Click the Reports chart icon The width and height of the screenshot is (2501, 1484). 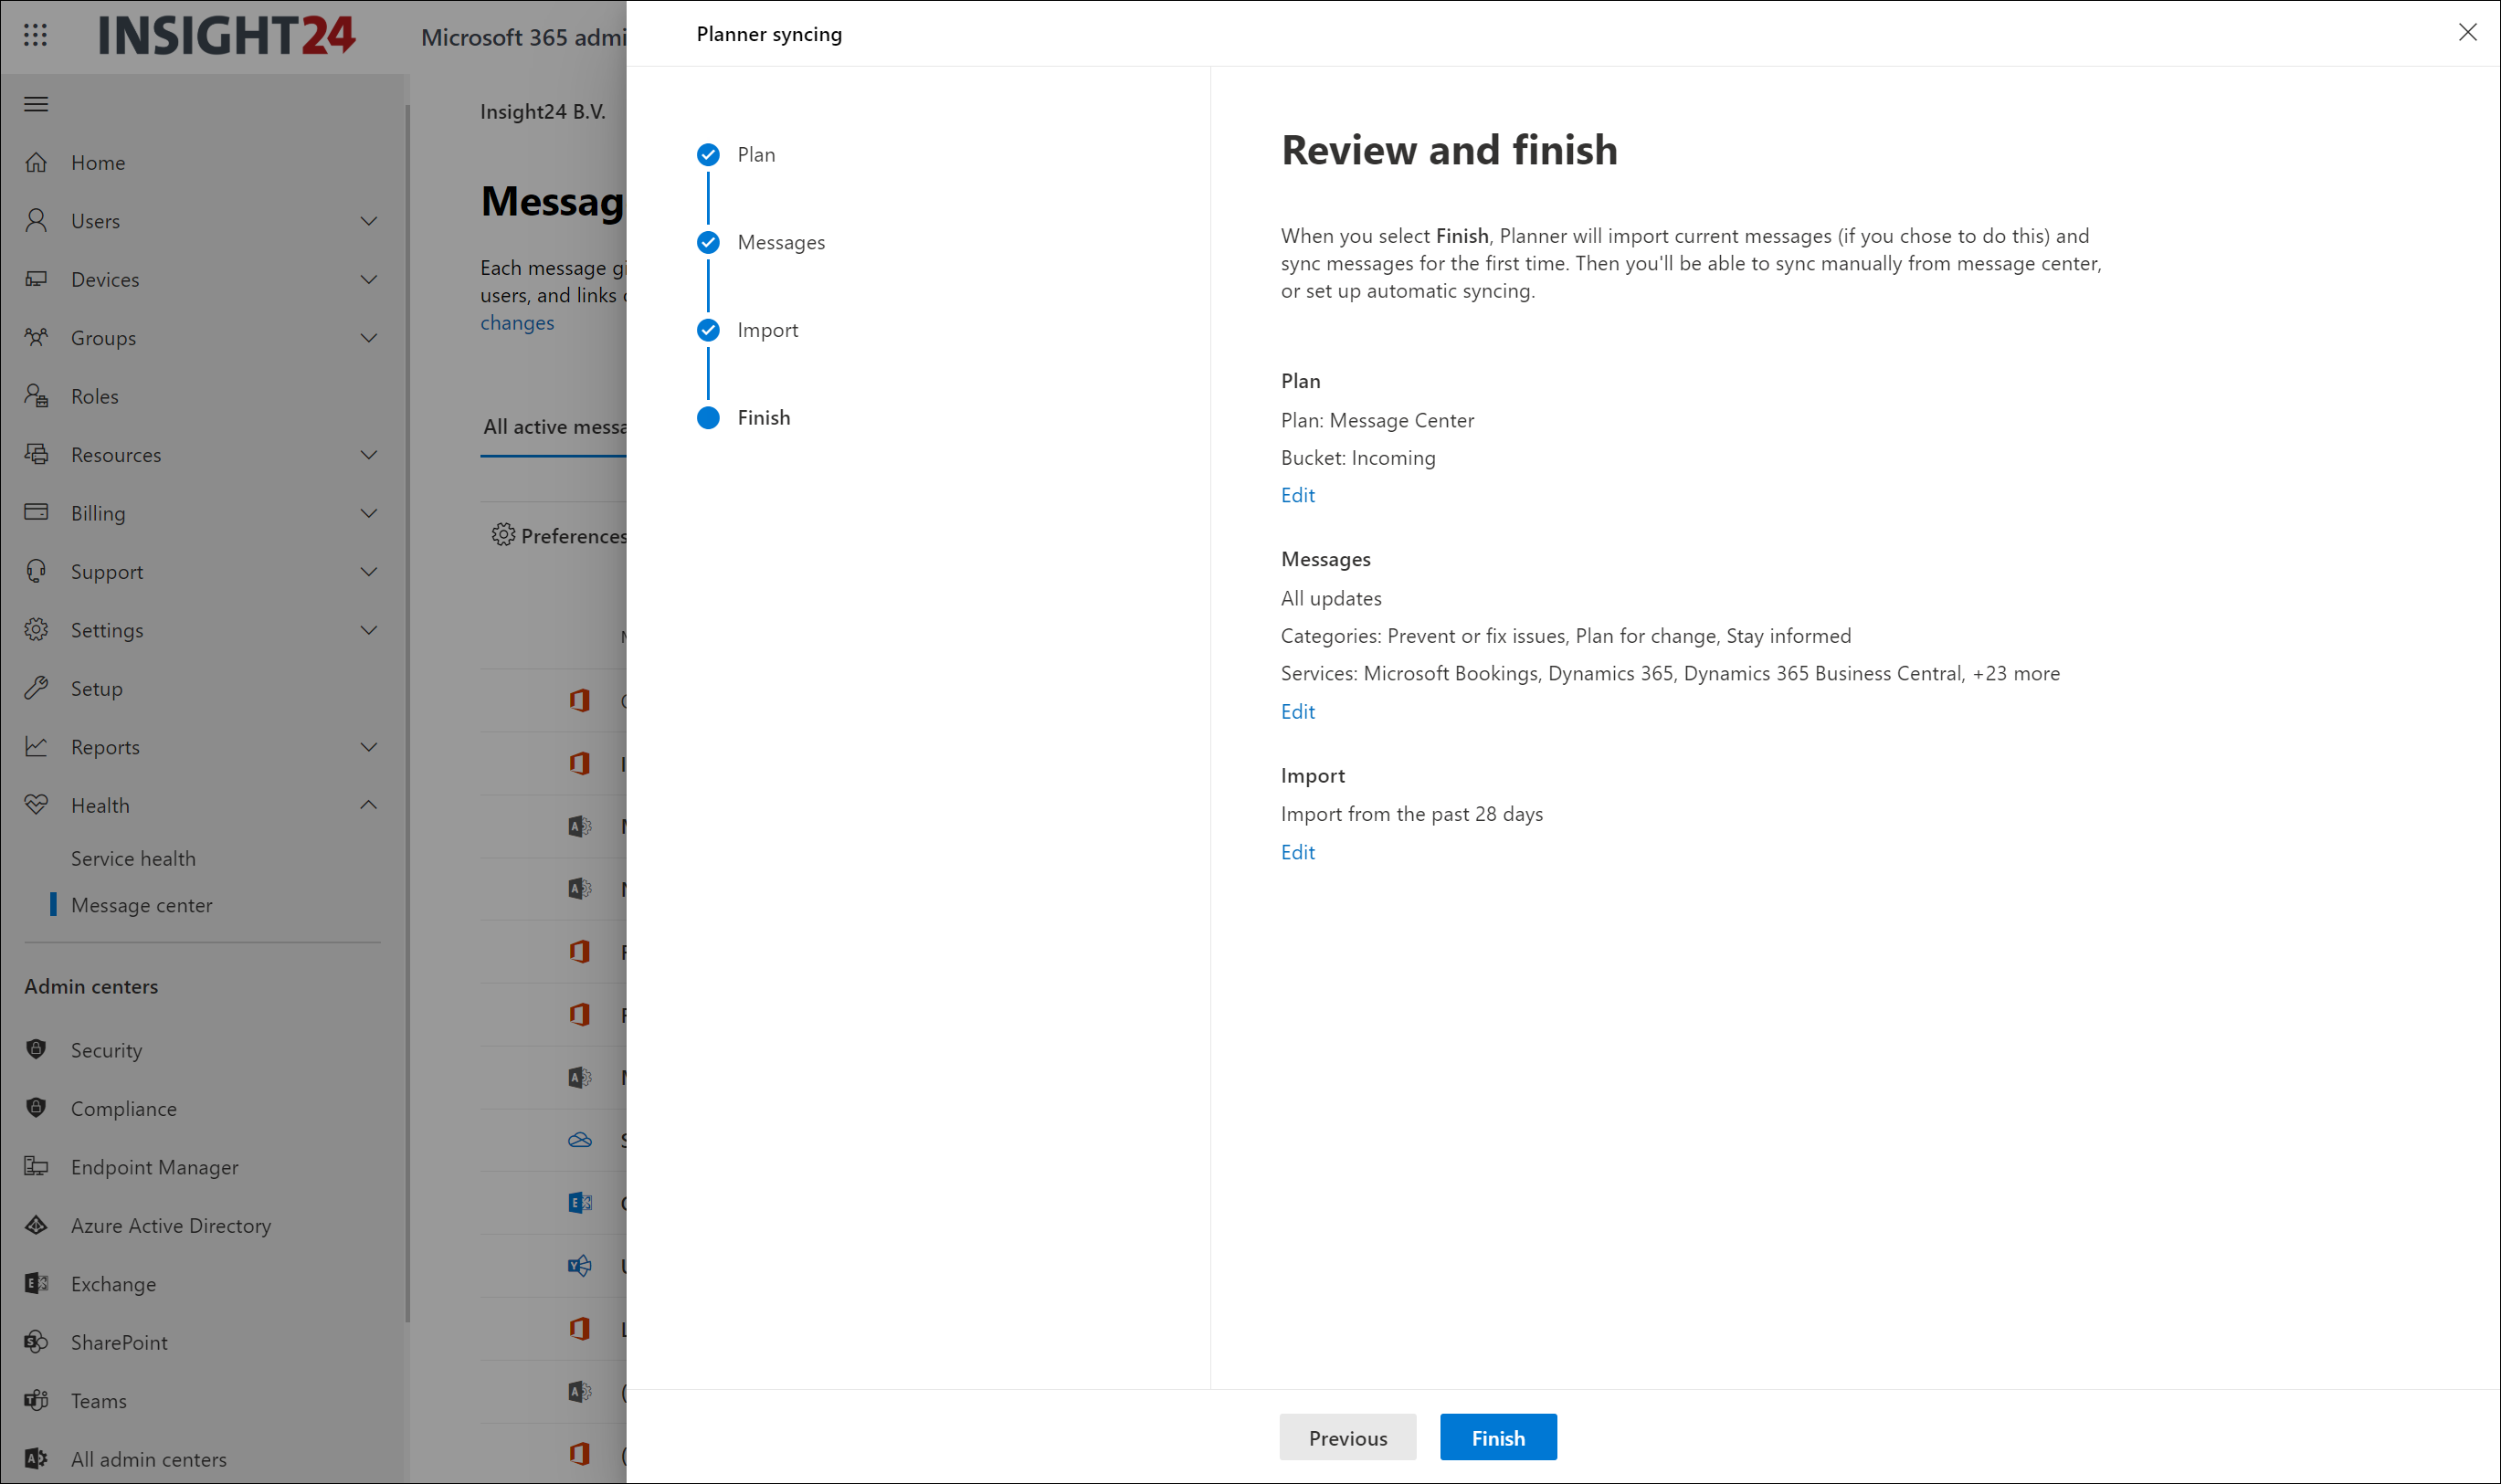(x=36, y=746)
